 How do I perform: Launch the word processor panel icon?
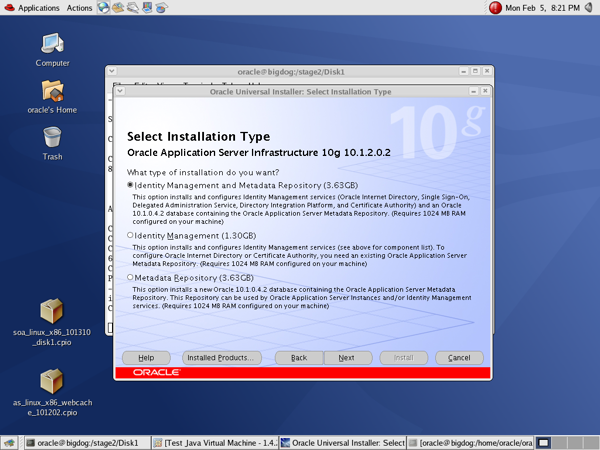[133, 7]
